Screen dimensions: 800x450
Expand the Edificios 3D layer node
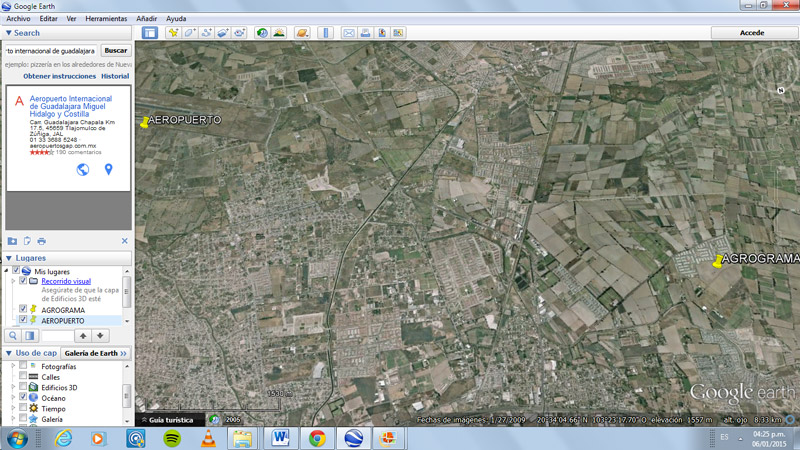click(x=13, y=387)
